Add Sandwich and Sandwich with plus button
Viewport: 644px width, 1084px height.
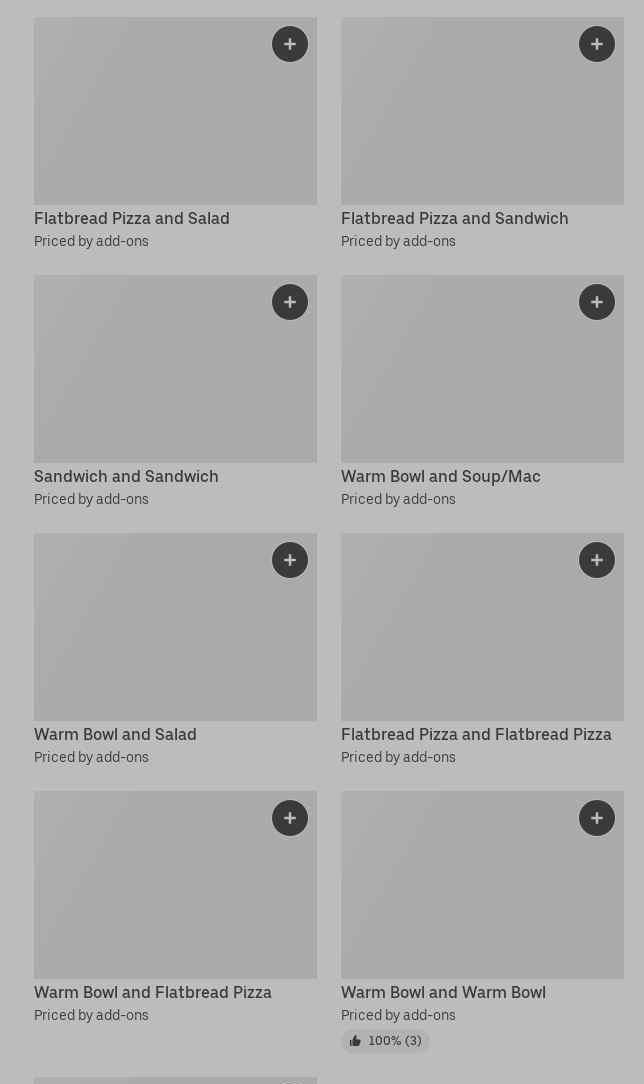click(x=290, y=302)
